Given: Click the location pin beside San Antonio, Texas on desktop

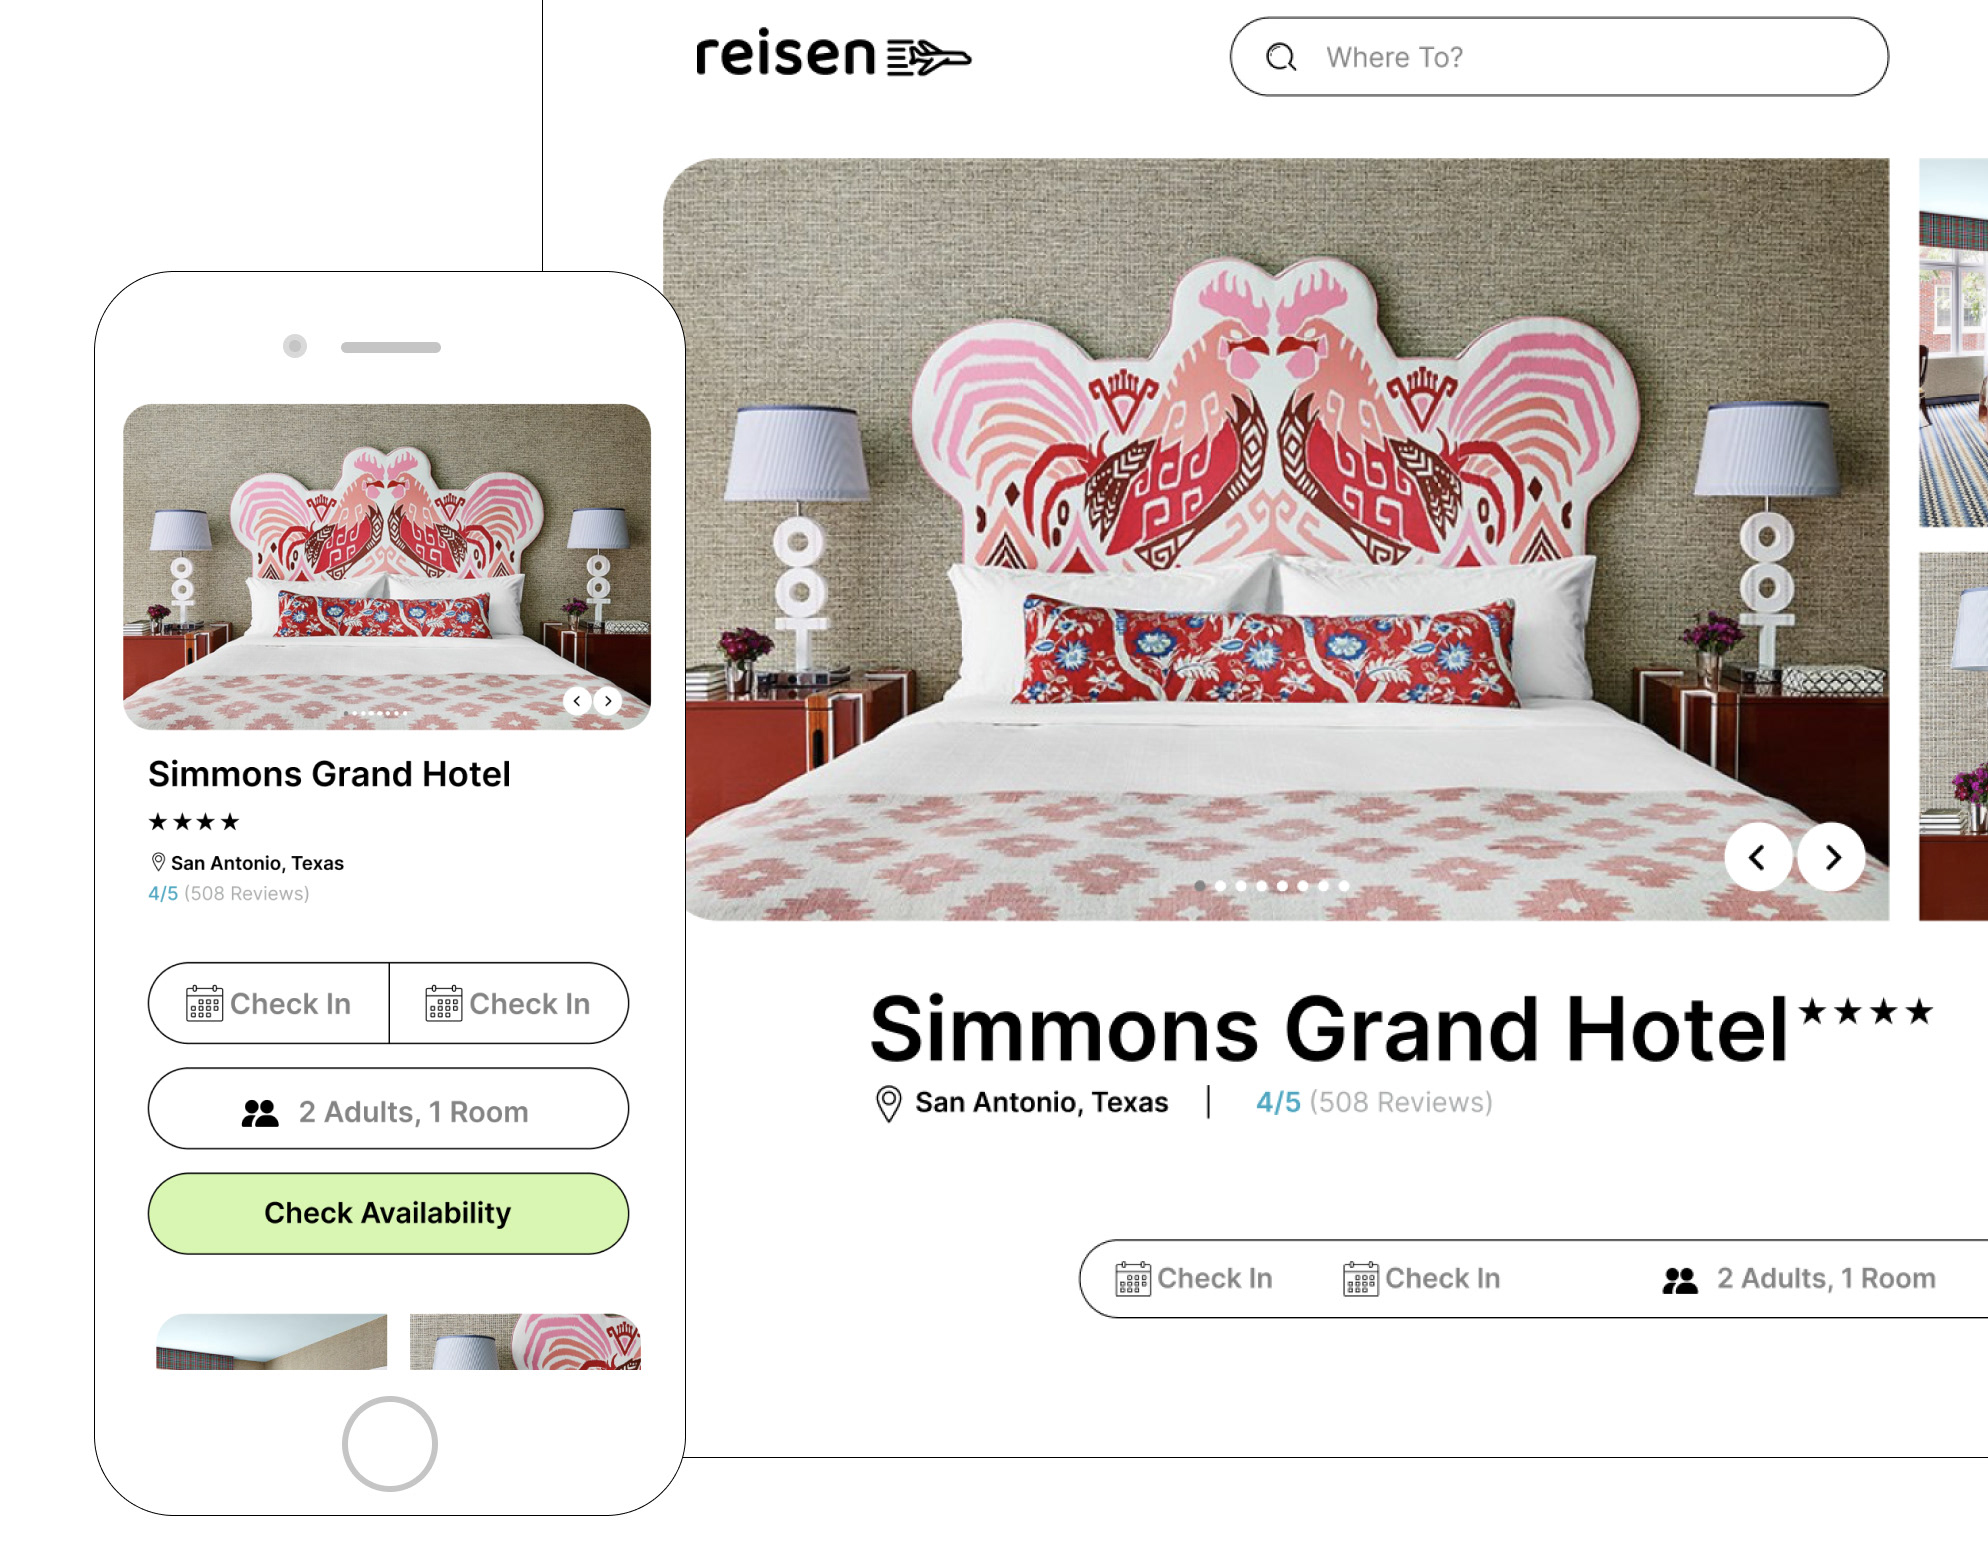Looking at the screenshot, I should coord(888,1103).
